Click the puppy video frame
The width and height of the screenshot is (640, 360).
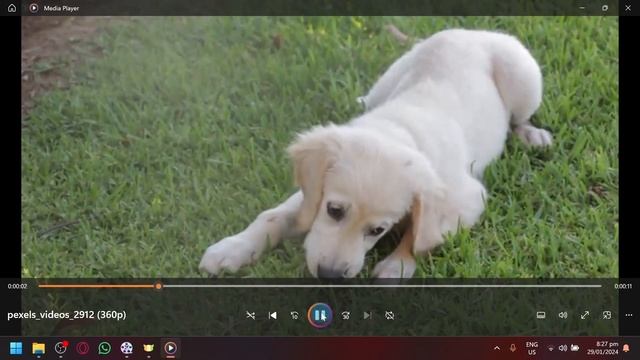click(x=320, y=147)
